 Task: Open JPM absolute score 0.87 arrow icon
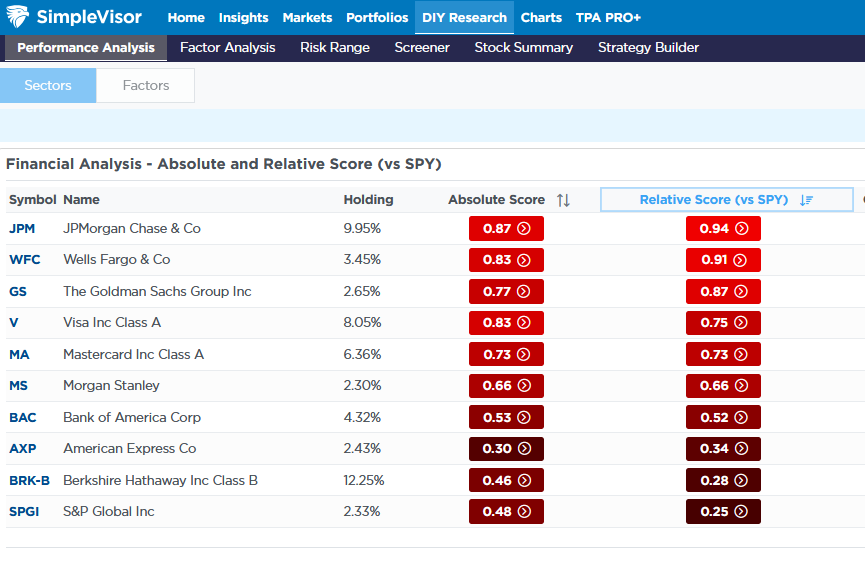click(x=524, y=228)
